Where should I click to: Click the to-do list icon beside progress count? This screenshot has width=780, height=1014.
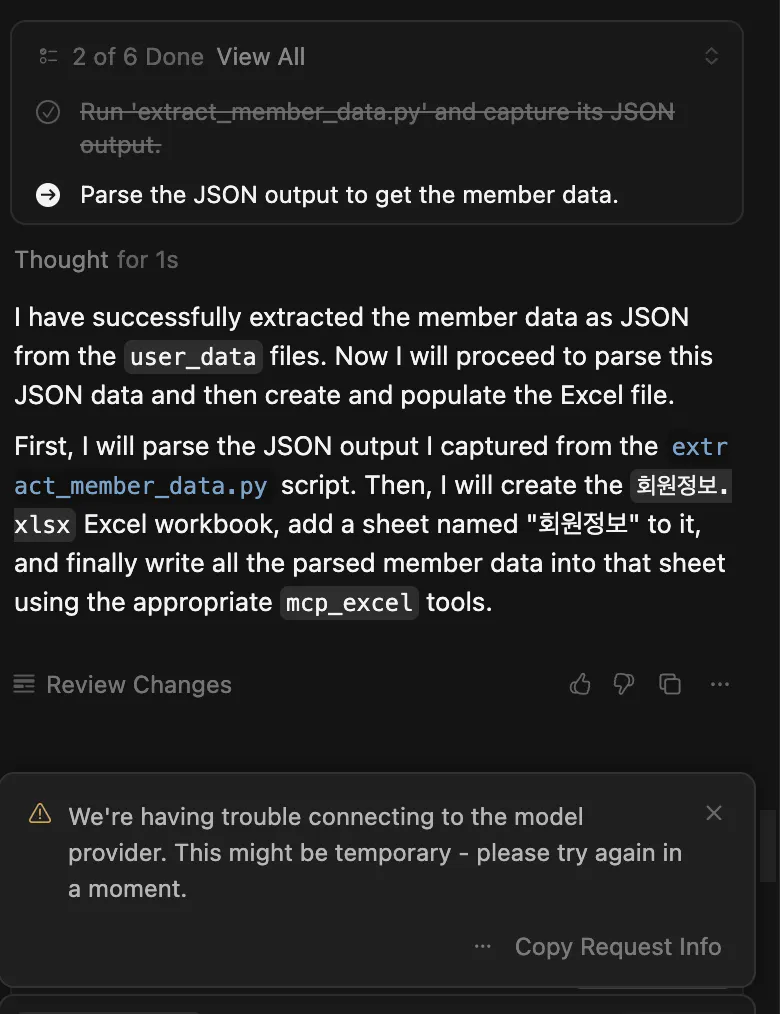point(48,56)
